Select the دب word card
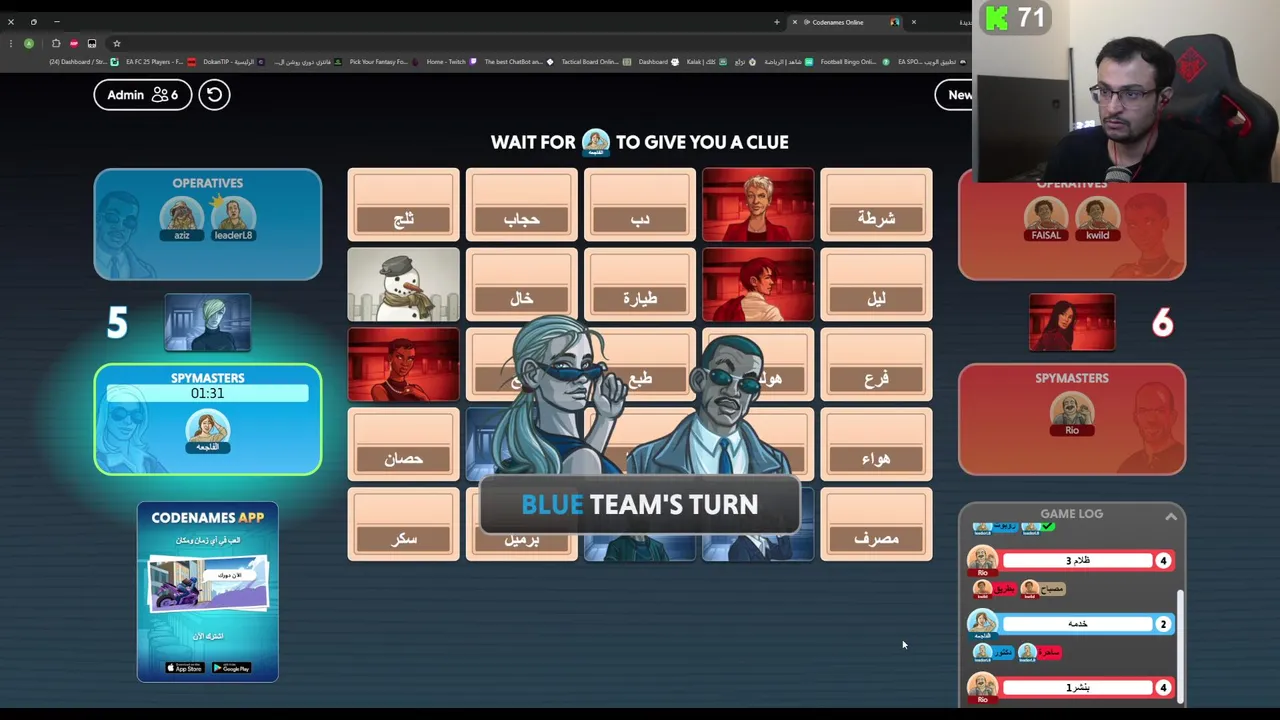 (639, 205)
